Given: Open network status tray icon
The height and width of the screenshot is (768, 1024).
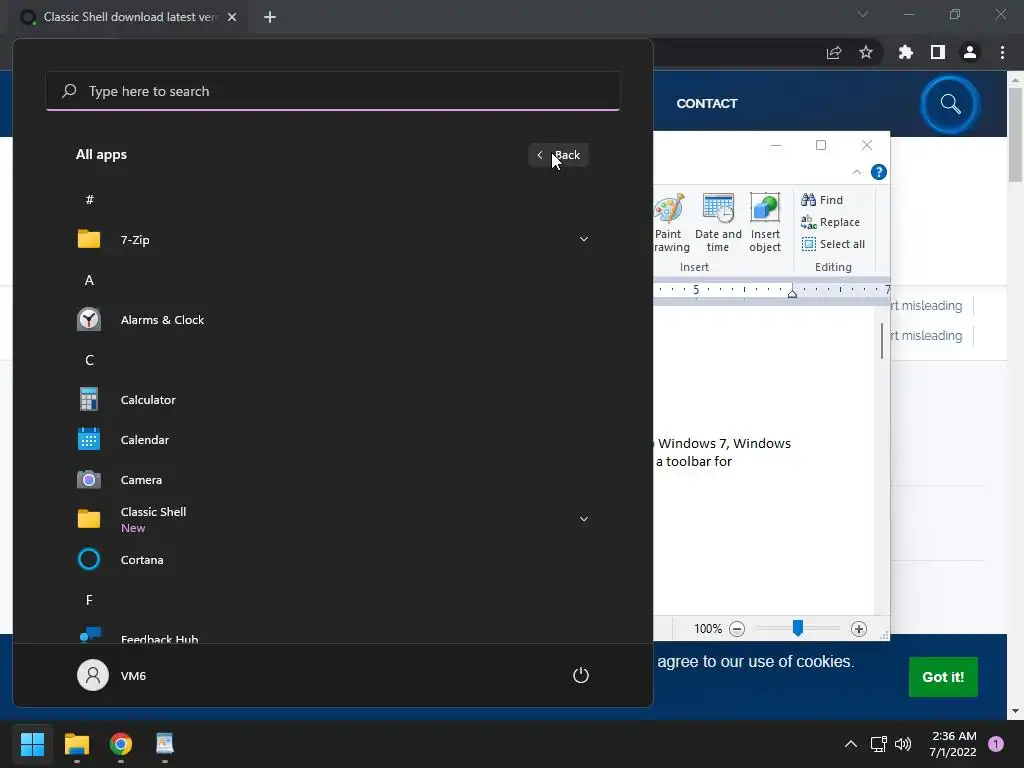Looking at the screenshot, I should pyautogui.click(x=878, y=744).
